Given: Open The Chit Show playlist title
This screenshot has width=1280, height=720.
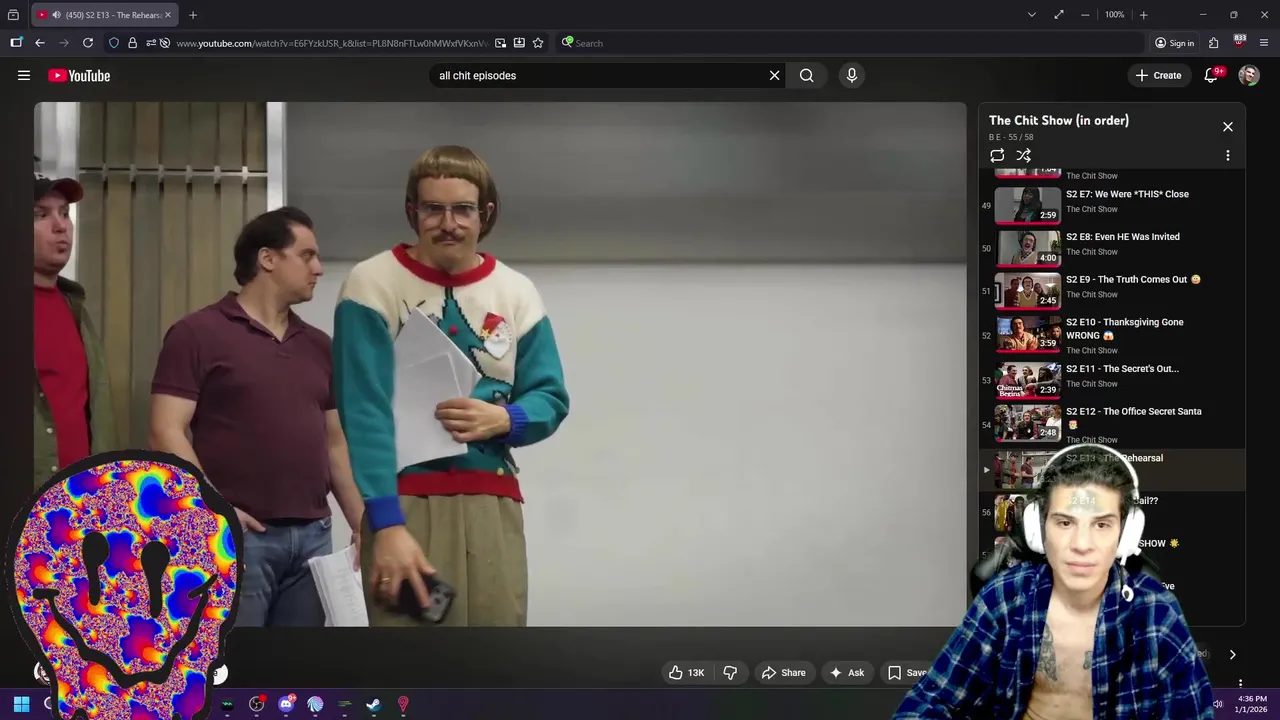Looking at the screenshot, I should tap(1059, 120).
